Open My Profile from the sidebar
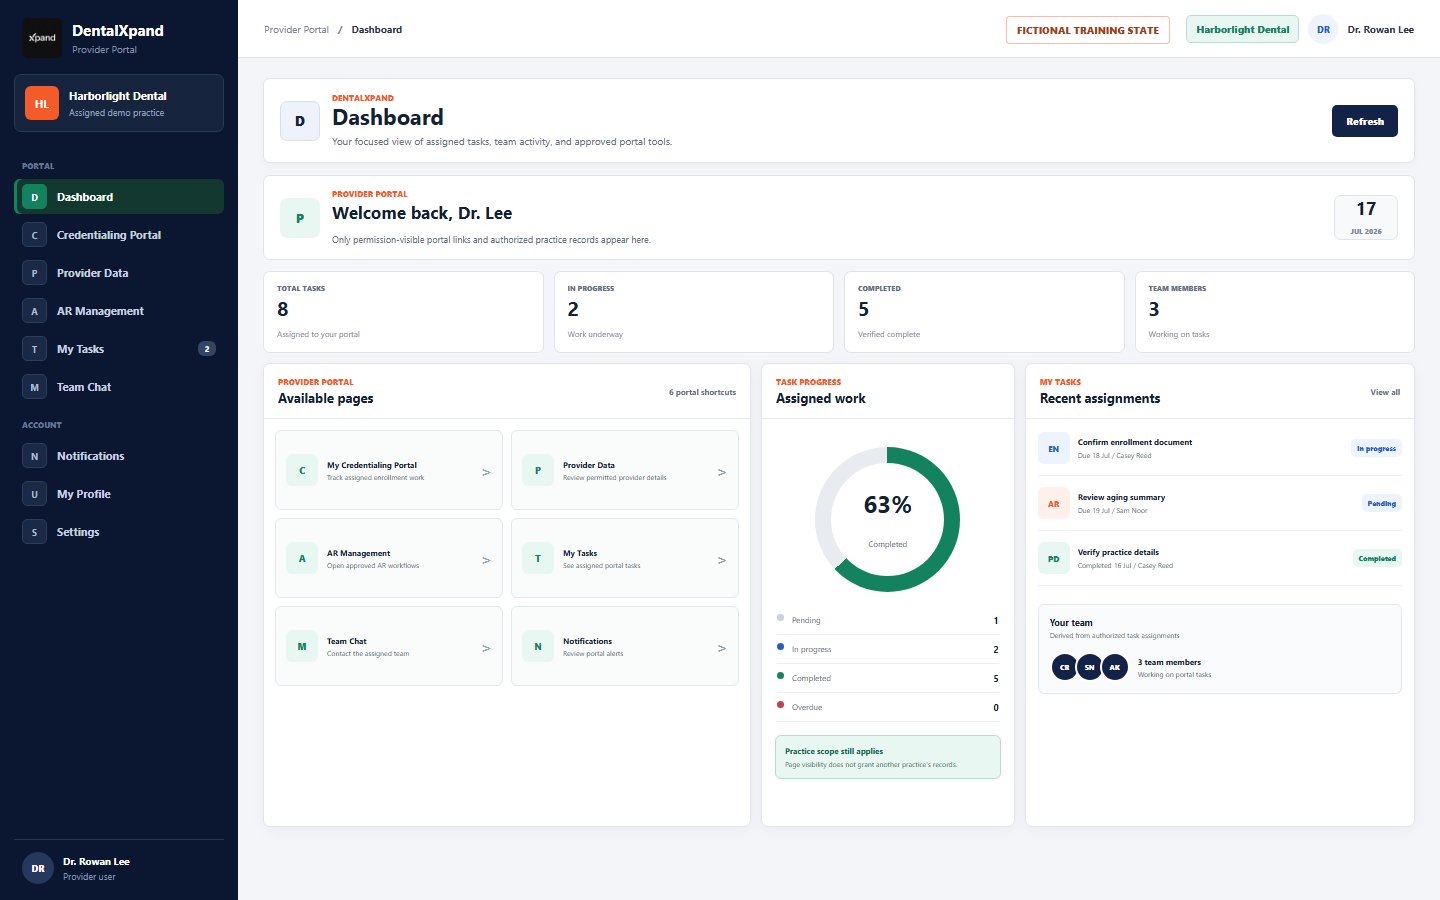This screenshot has width=1440, height=900. [119, 494]
